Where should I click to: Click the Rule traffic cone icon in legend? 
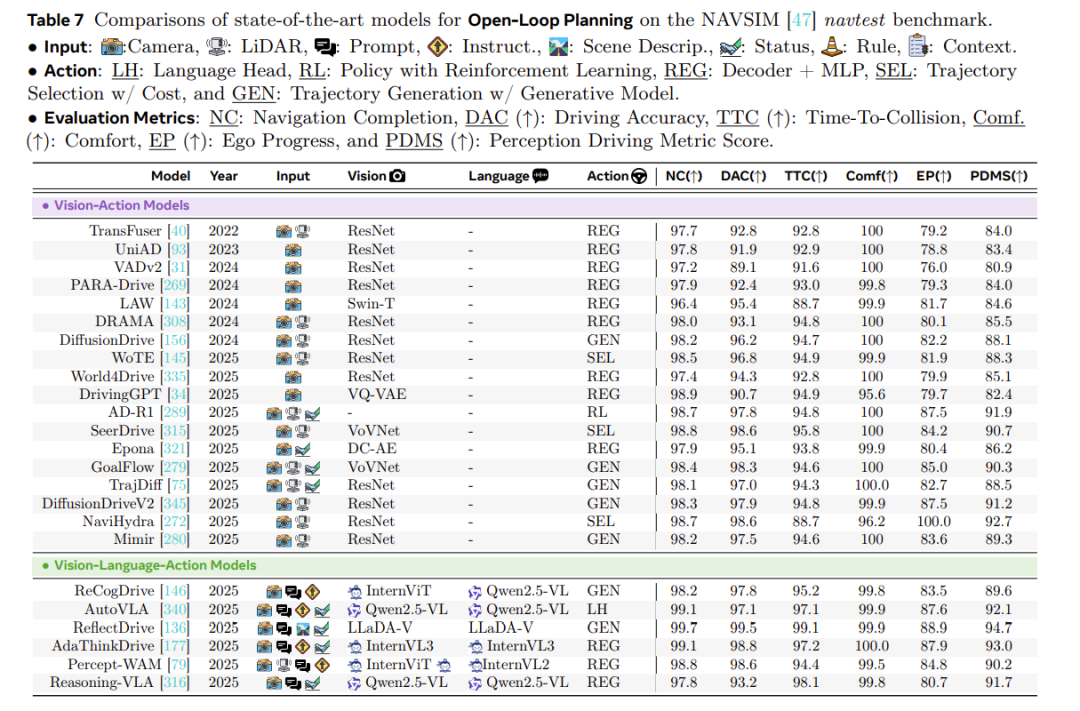pyautogui.click(x=829, y=46)
